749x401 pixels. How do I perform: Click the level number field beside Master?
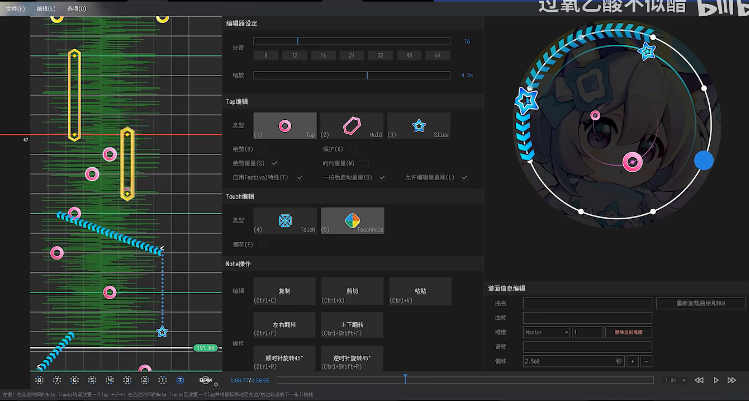click(588, 332)
